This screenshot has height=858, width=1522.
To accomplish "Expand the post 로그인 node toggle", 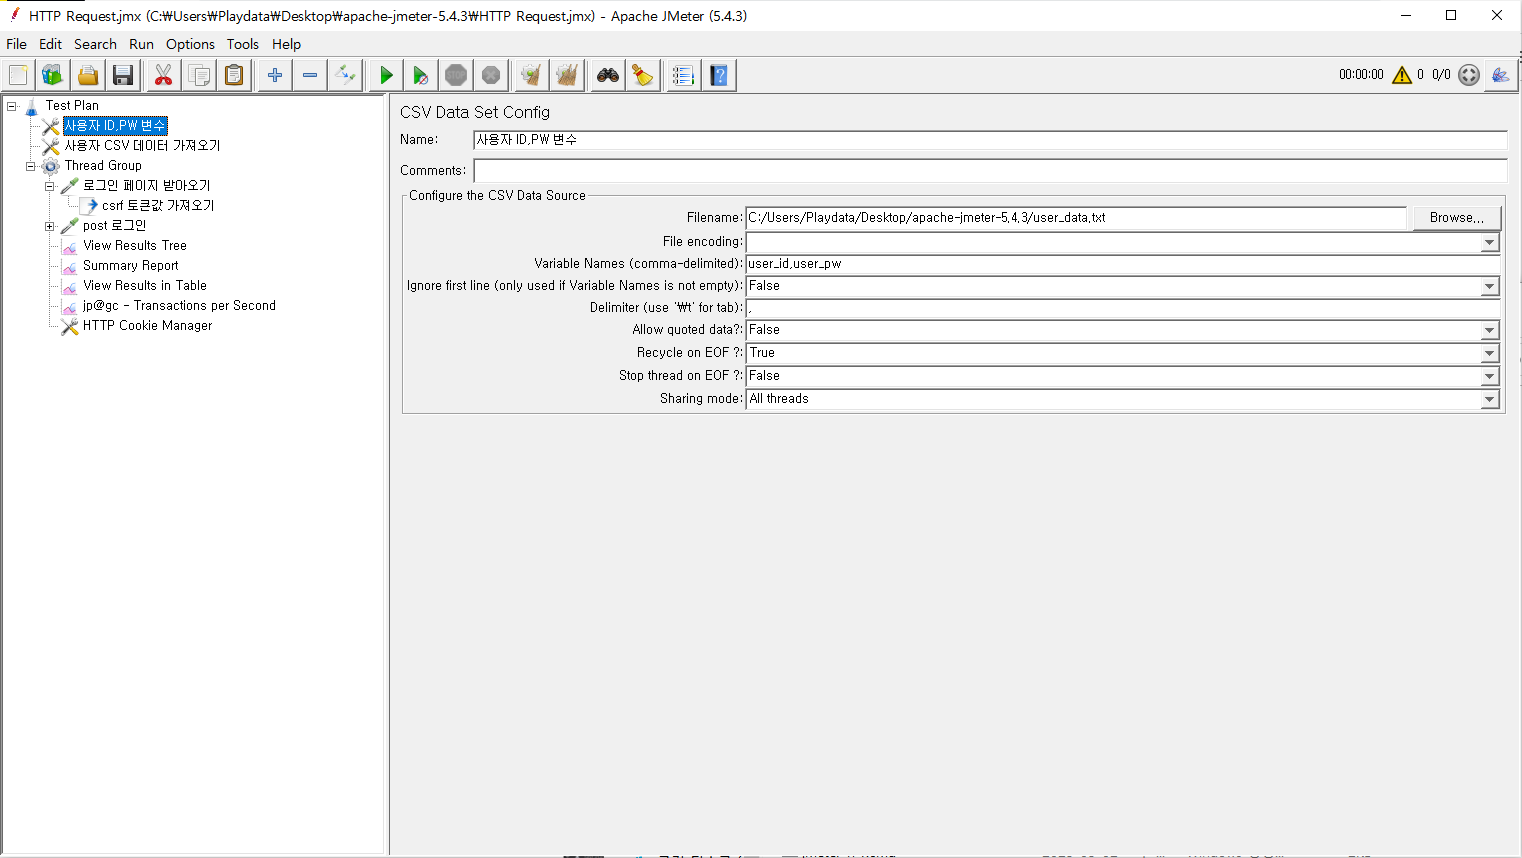I will (x=49, y=226).
